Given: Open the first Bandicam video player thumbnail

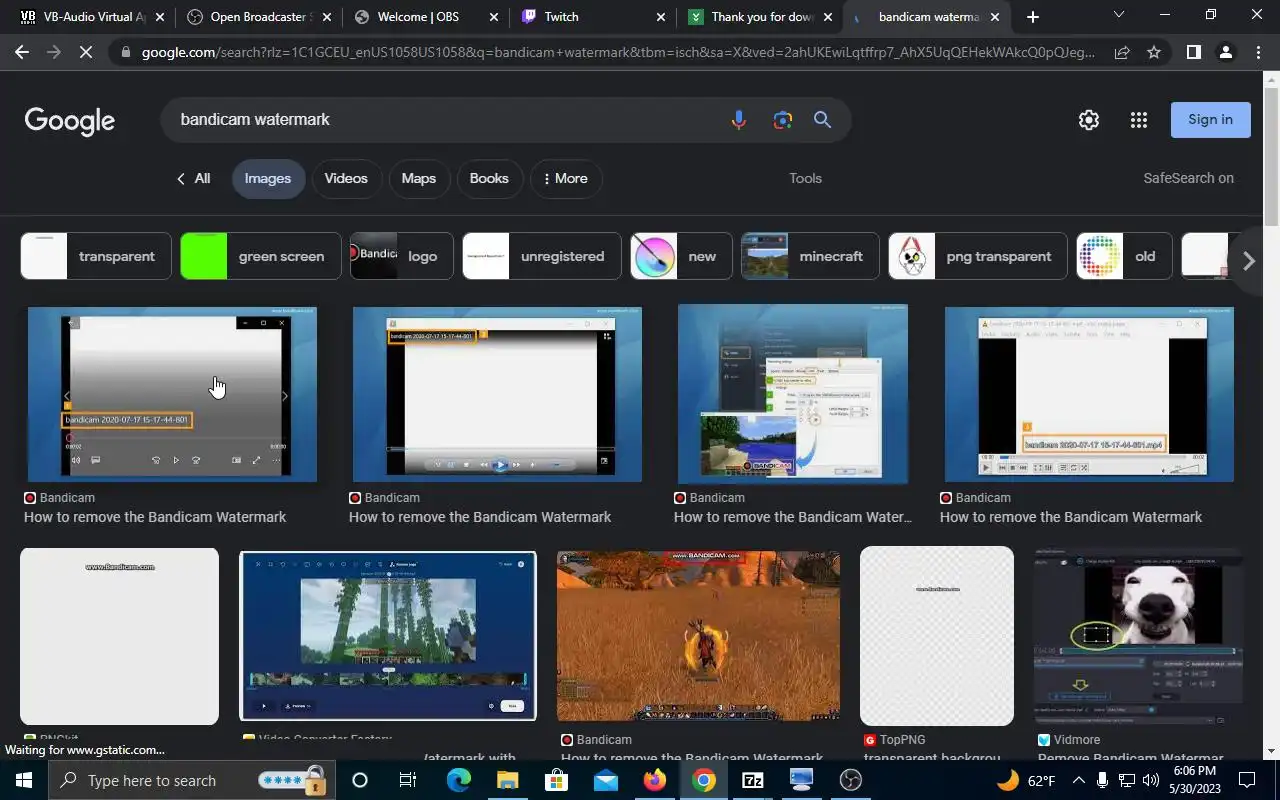Looking at the screenshot, I should coord(173,394).
